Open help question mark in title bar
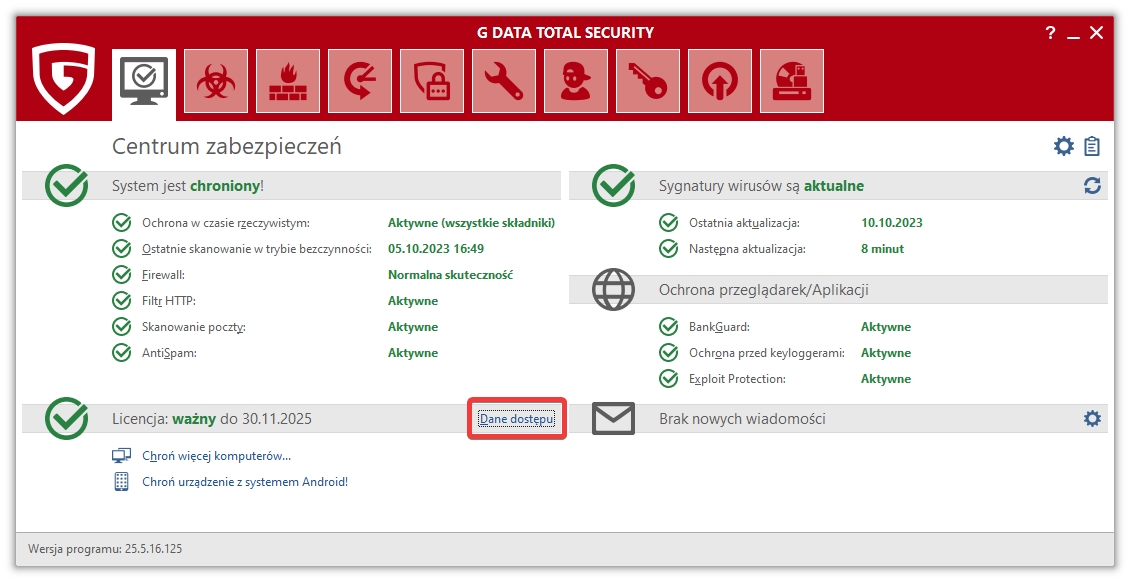The image size is (1130, 582). coord(1050,32)
